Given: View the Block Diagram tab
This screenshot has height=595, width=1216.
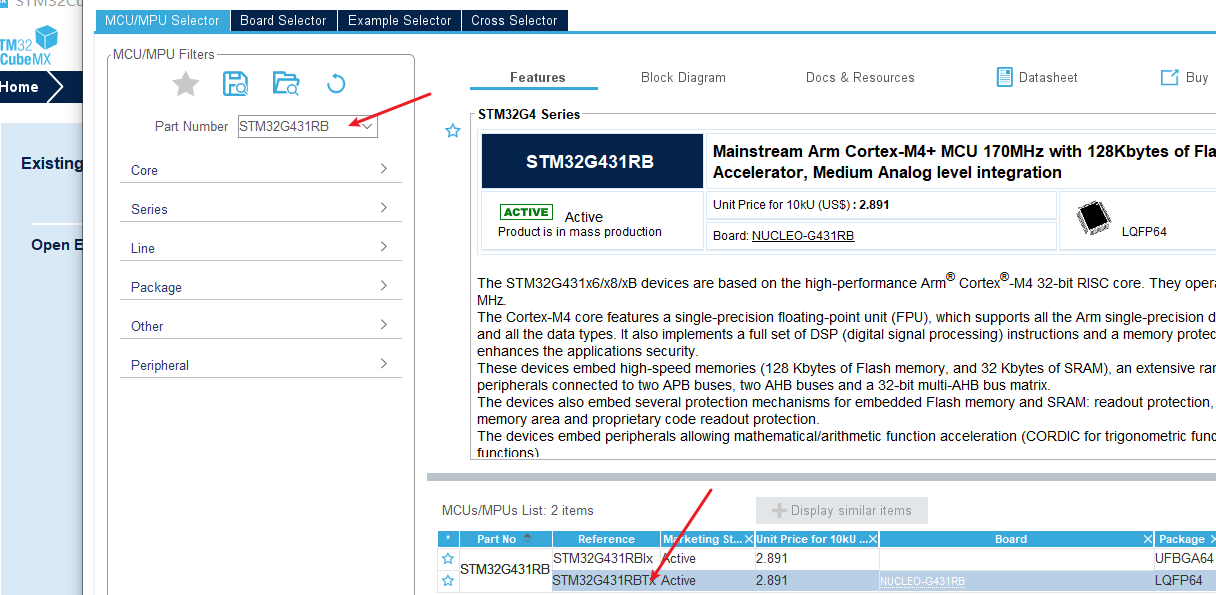Looking at the screenshot, I should (683, 77).
